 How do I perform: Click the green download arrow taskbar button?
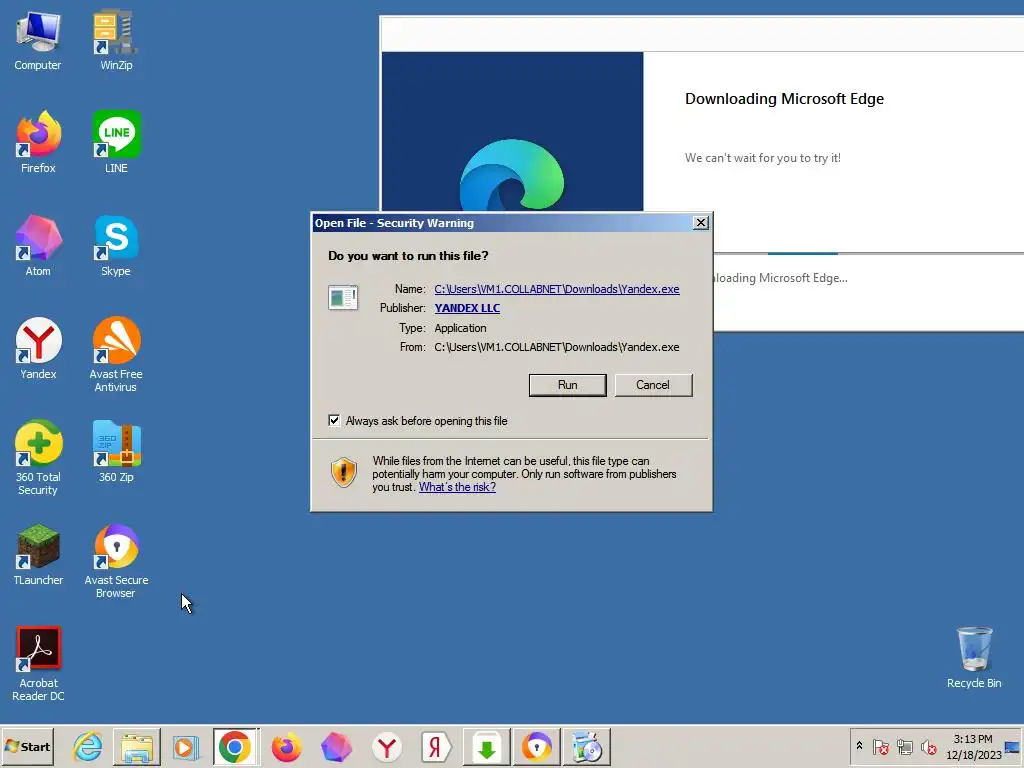[x=487, y=746]
